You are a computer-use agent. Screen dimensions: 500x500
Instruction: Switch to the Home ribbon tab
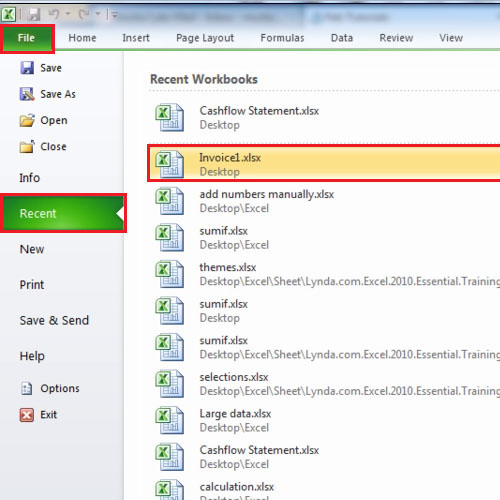[82, 38]
